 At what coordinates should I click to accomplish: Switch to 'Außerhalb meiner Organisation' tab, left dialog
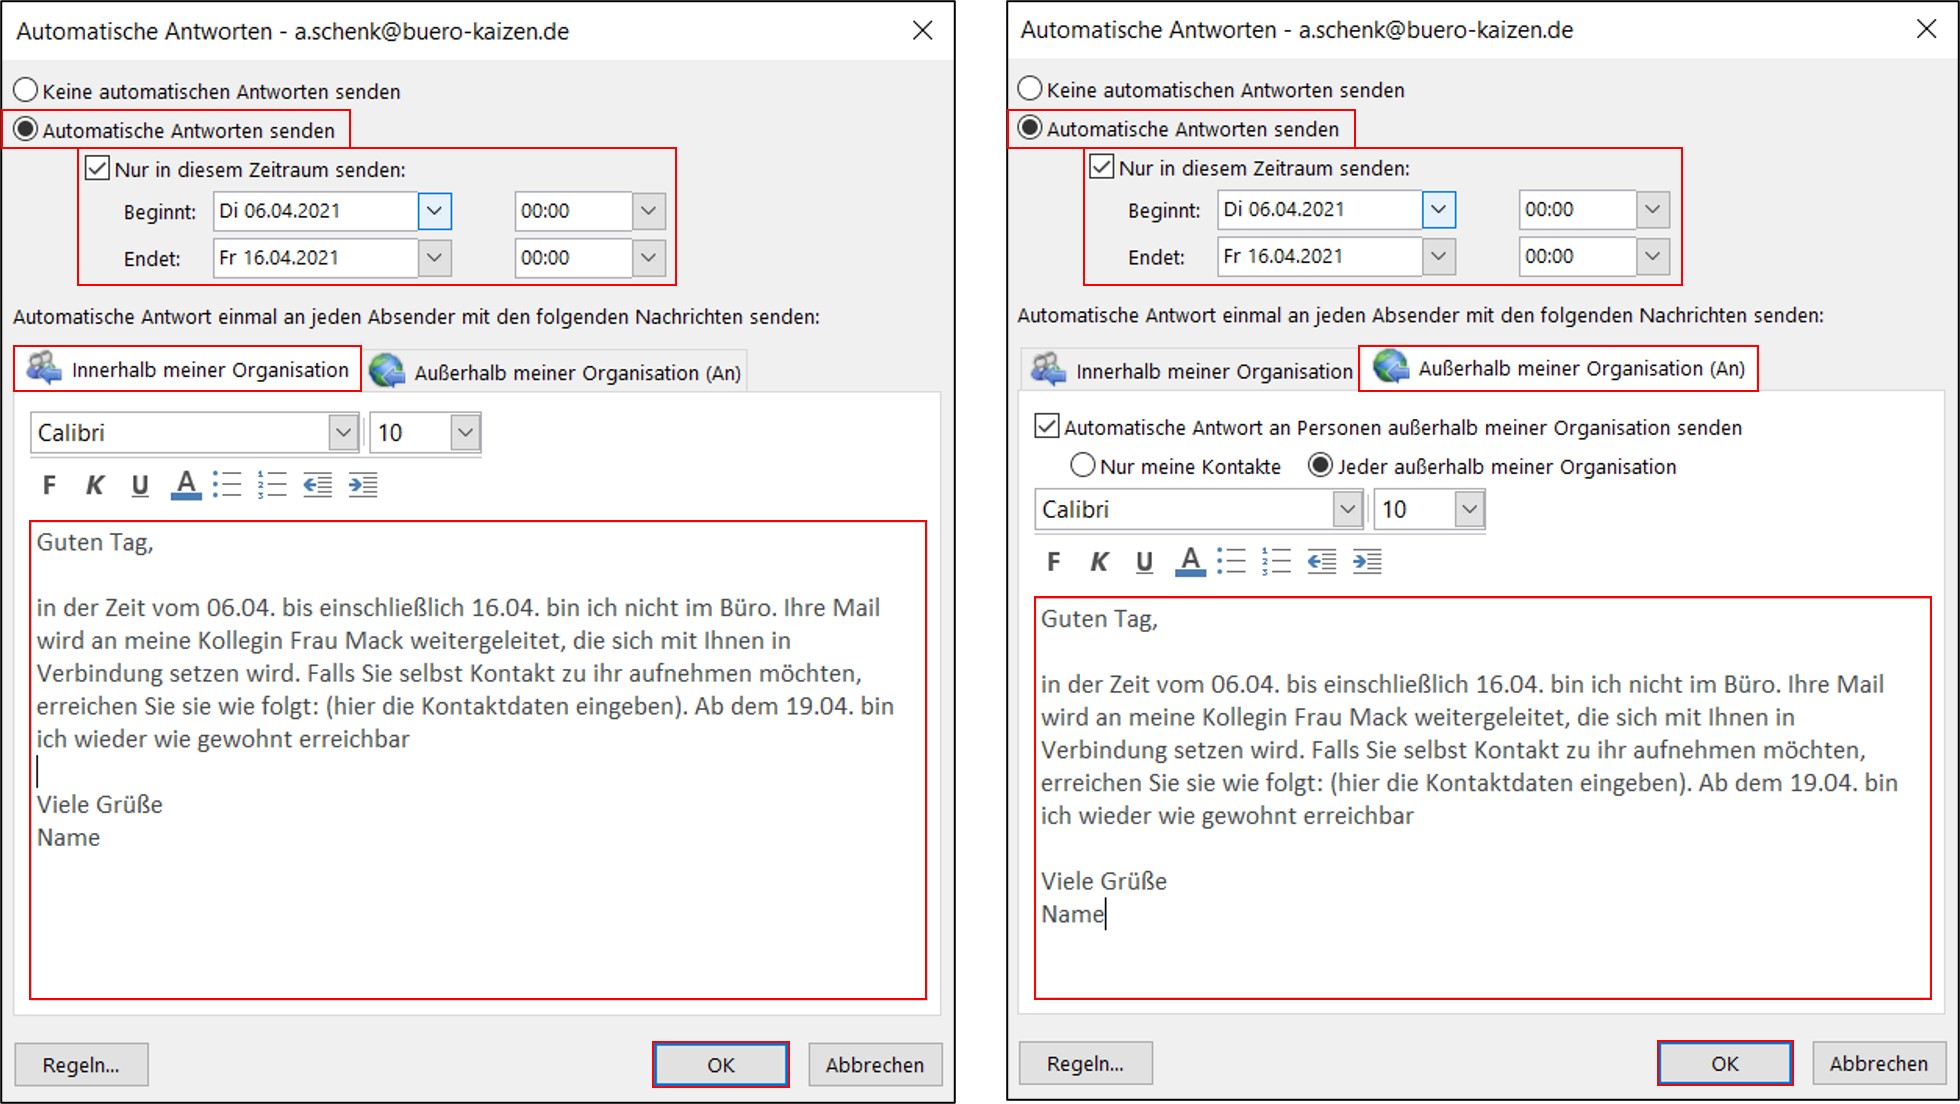click(x=556, y=372)
